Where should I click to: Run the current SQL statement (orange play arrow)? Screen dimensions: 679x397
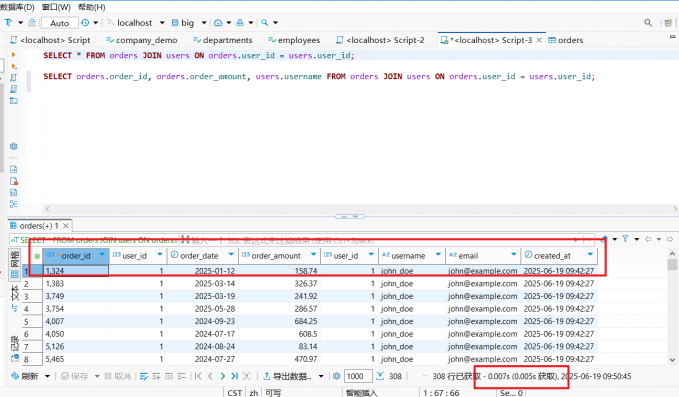pyautogui.click(x=13, y=55)
